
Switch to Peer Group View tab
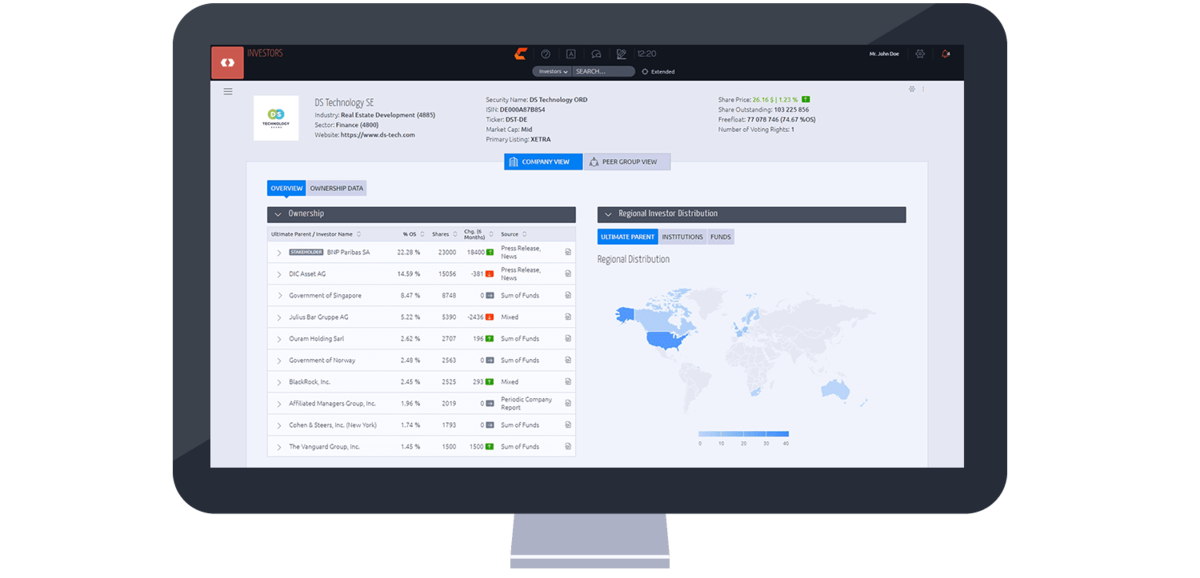(627, 162)
